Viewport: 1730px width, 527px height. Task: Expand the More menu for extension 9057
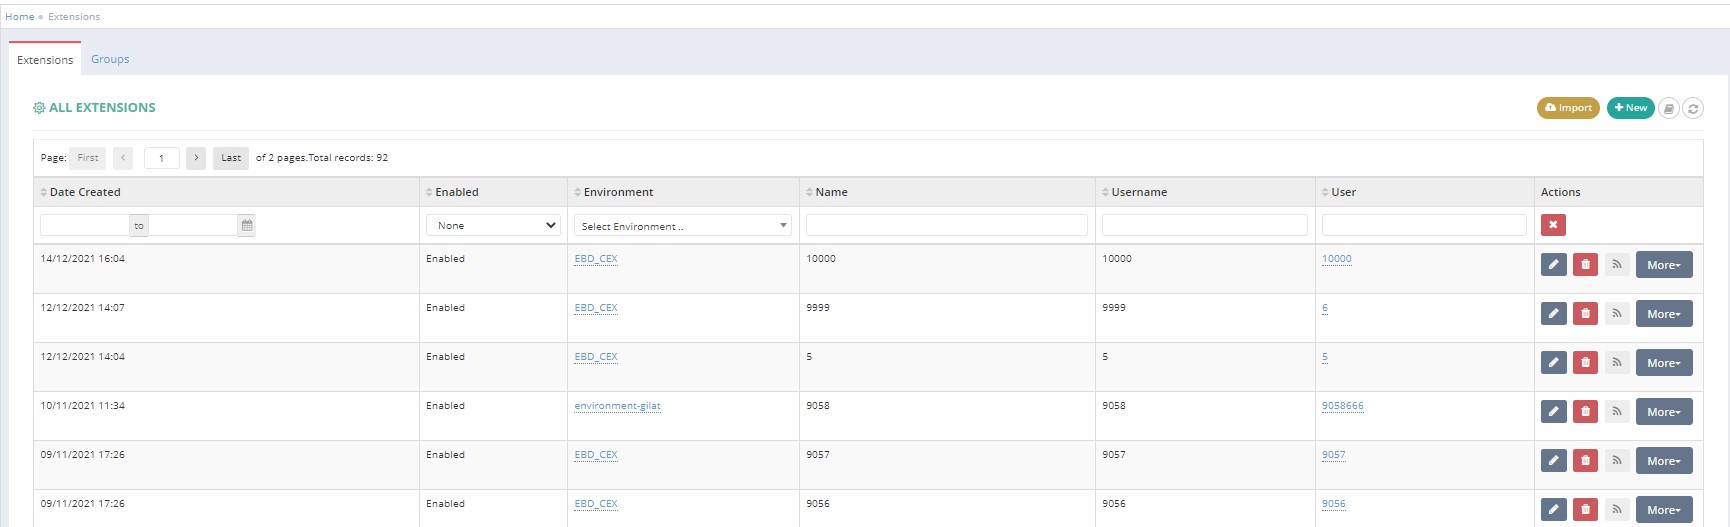(1664, 461)
